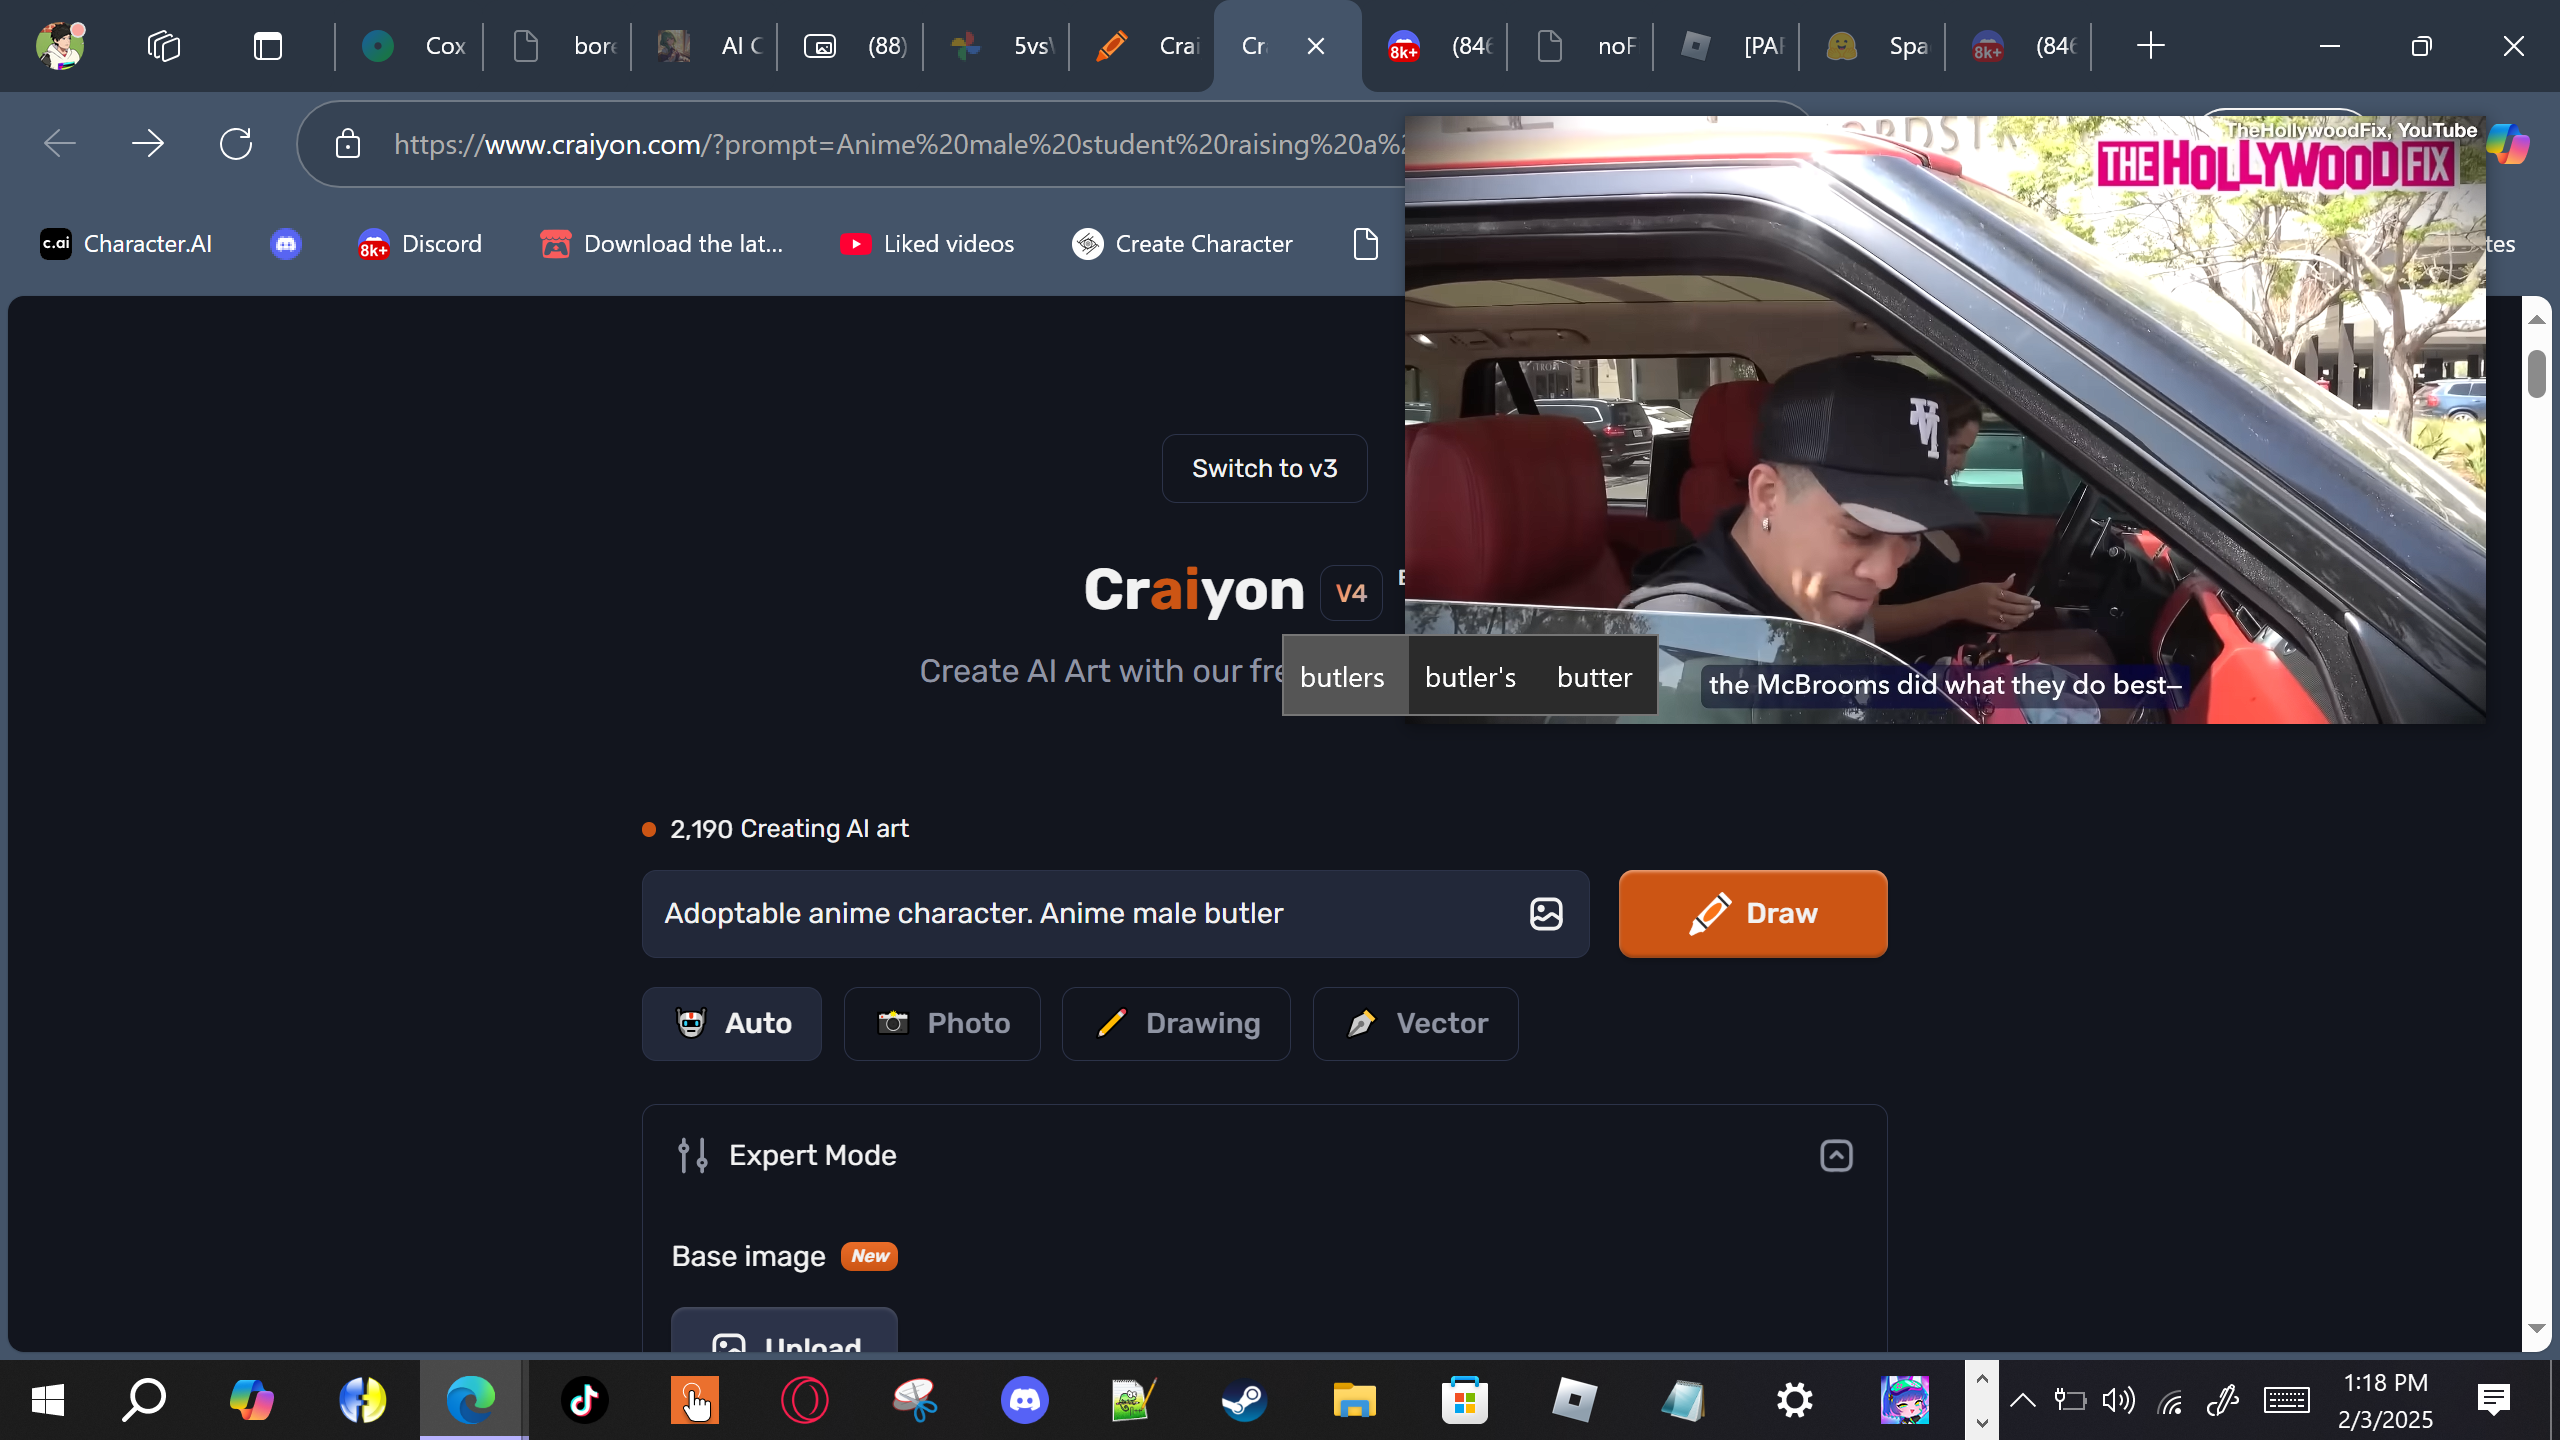
Task: Open the notification center icon
Action: (2494, 1400)
